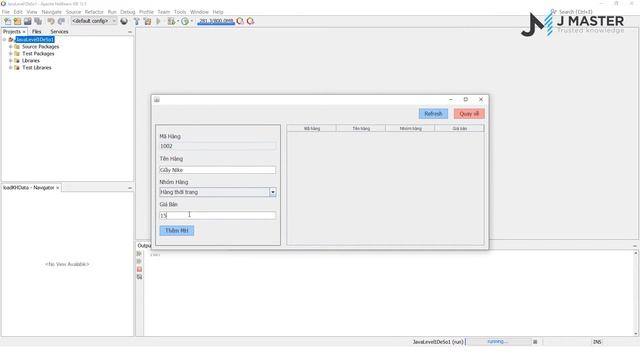Open the Navigate menu

pyautogui.click(x=51, y=12)
